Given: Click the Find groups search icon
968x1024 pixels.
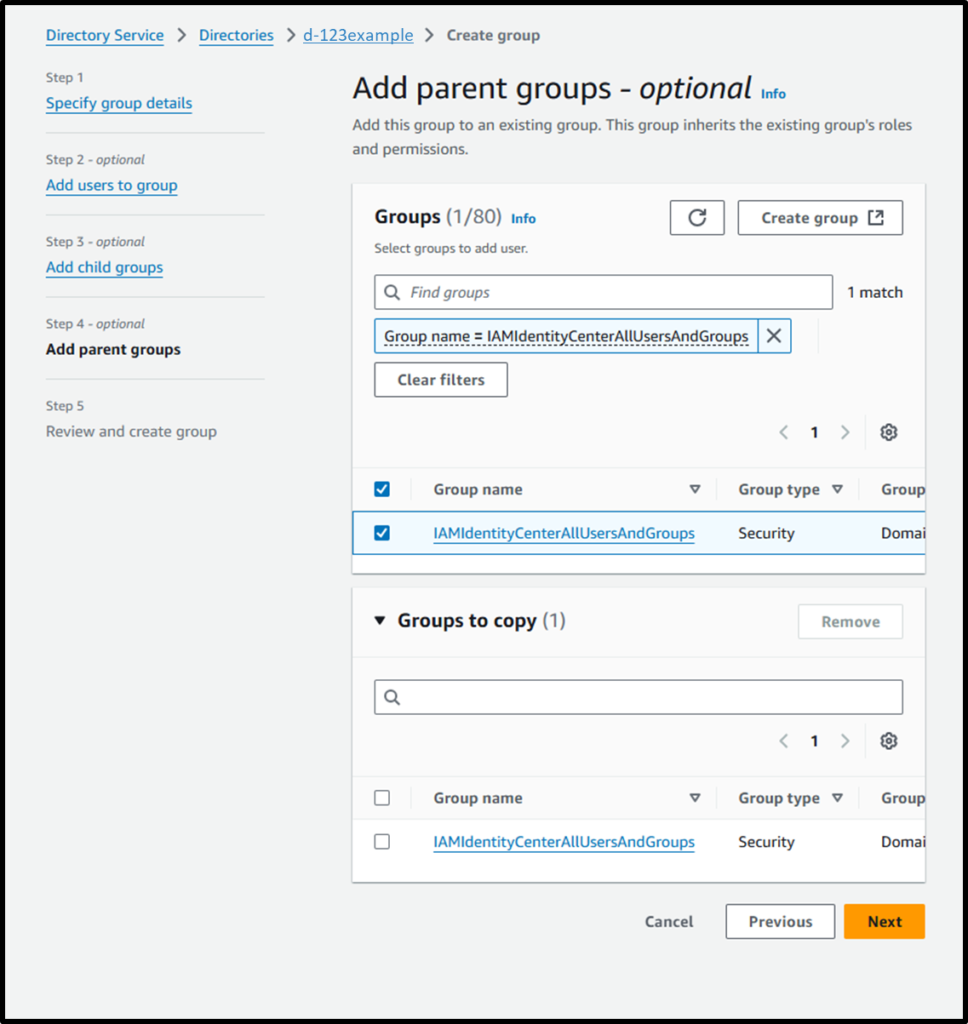Looking at the screenshot, I should pos(392,292).
